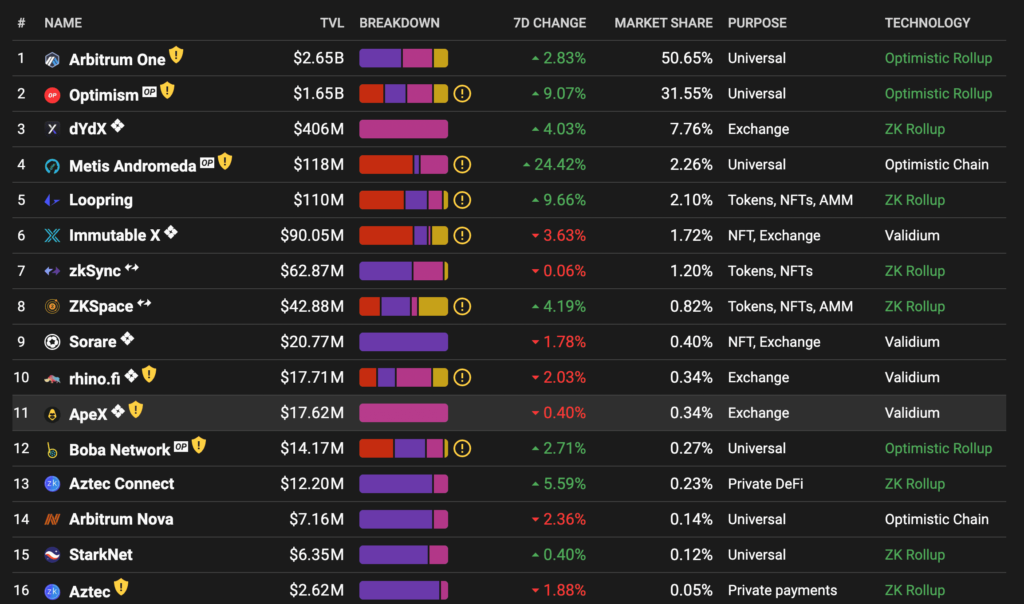Click the OP badge next to Boba Network
This screenshot has width=1024, height=604.
point(181,447)
